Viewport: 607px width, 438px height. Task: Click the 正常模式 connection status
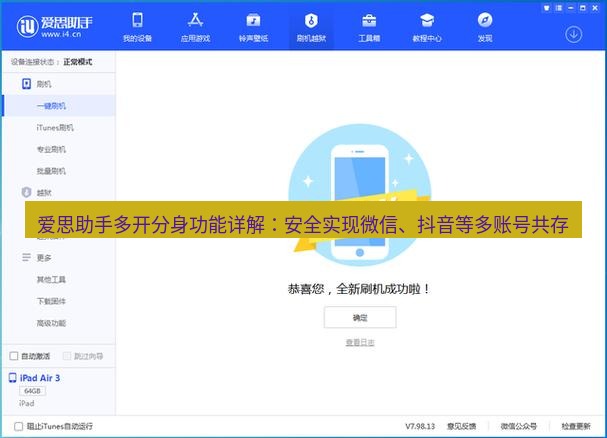(78, 62)
